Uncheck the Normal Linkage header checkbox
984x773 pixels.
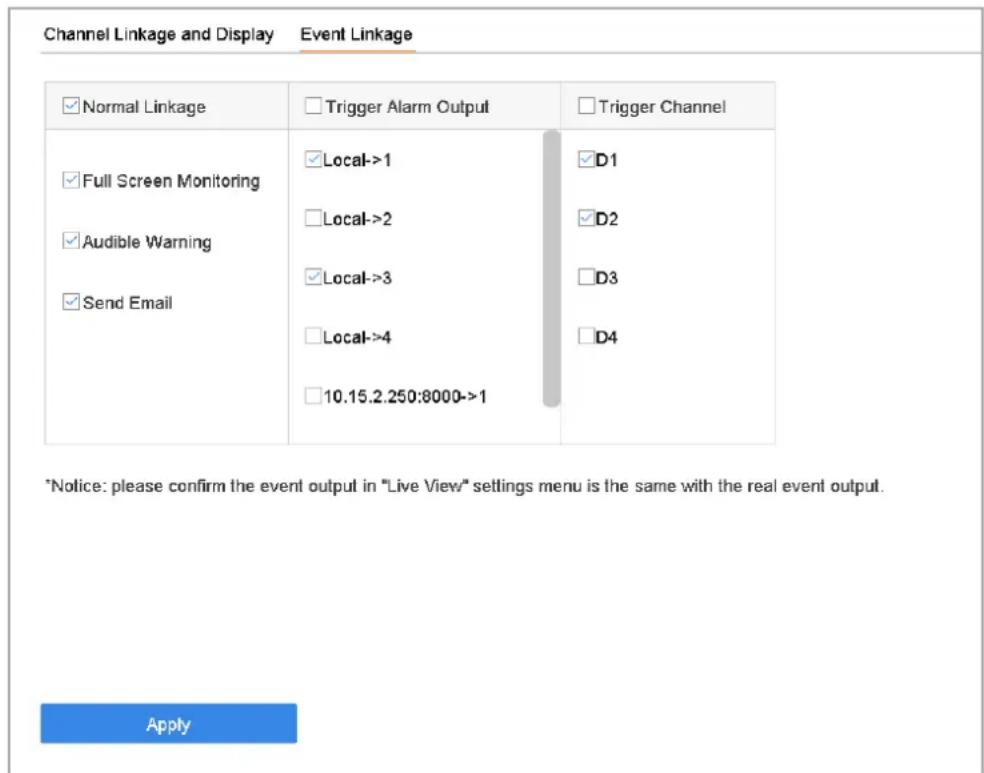71,105
